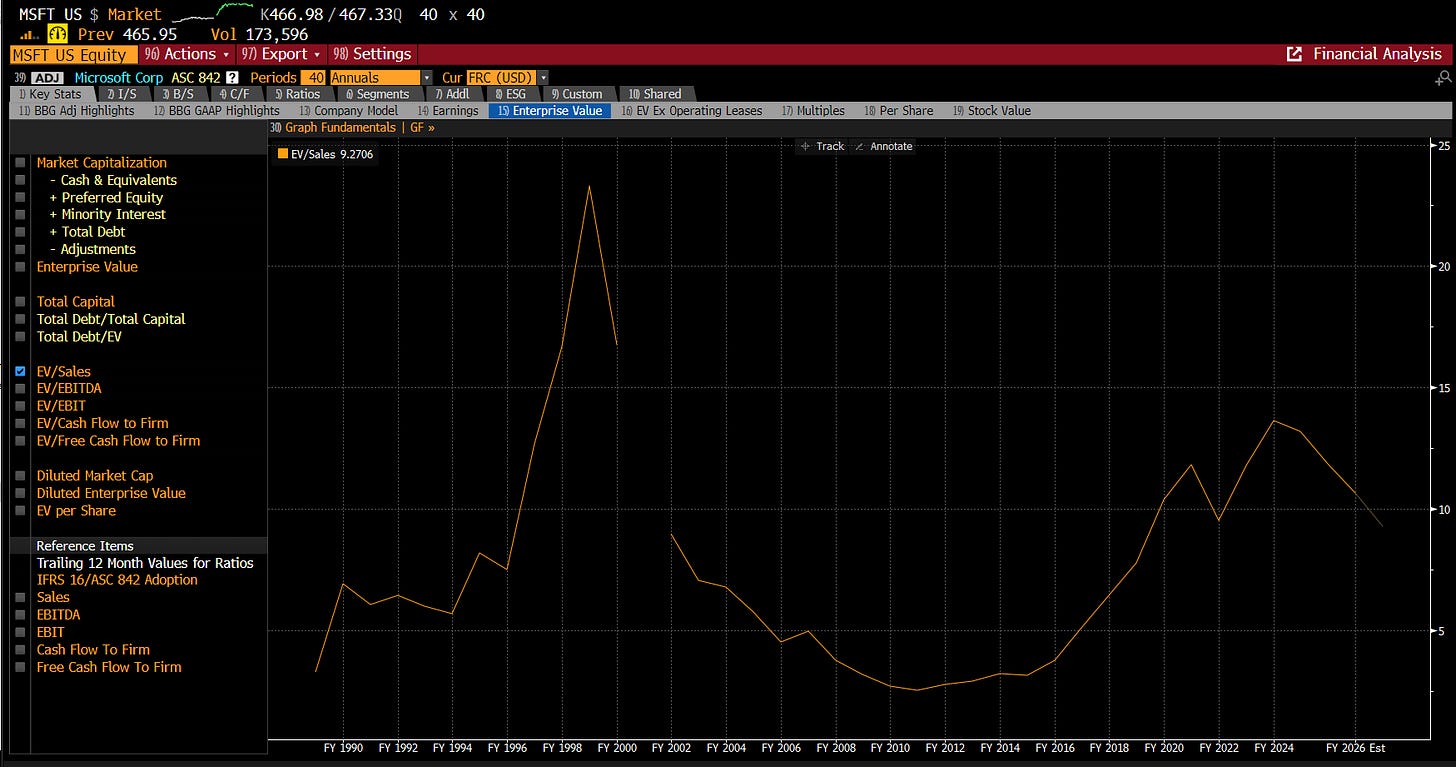Select the Enterprise Value sub-tab
The height and width of the screenshot is (767, 1456).
pos(549,111)
